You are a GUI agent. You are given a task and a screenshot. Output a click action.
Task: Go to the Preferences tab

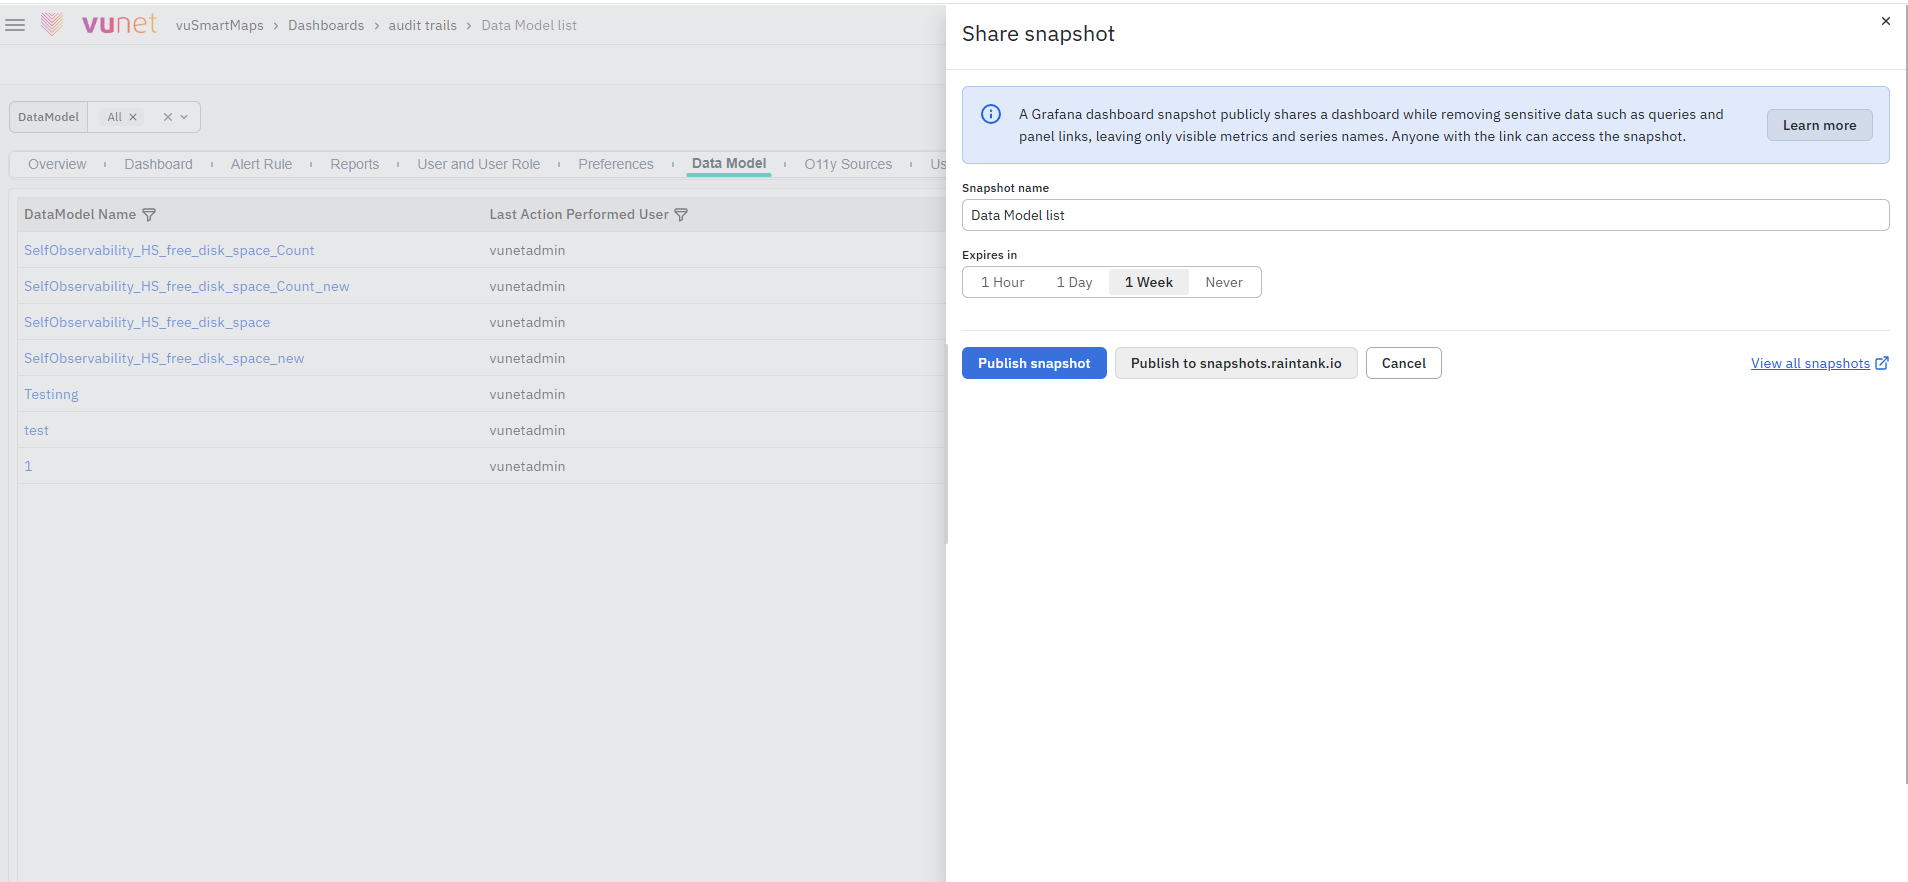pos(615,164)
